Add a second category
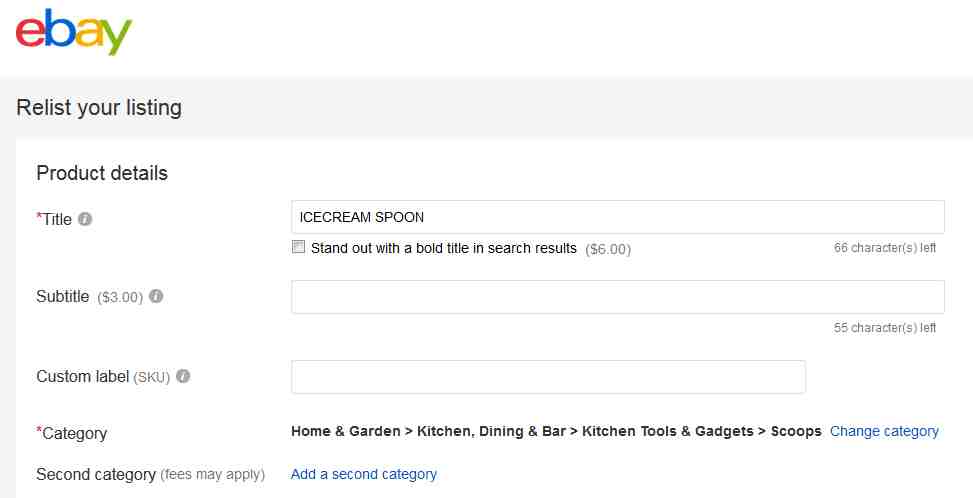 364,474
